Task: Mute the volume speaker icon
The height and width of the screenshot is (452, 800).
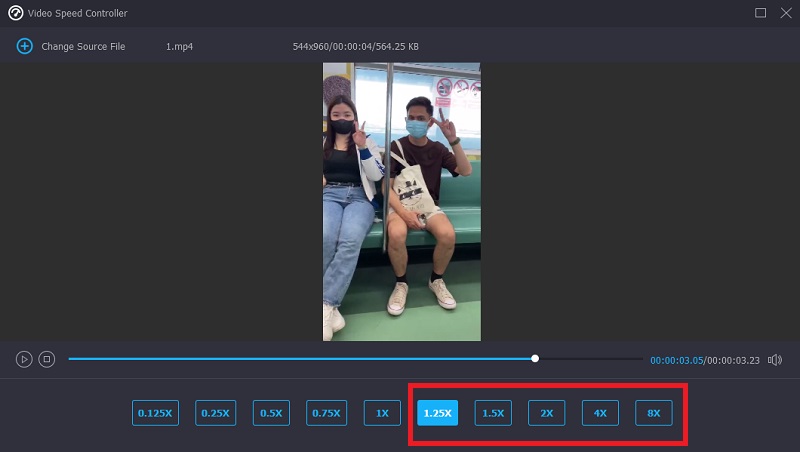Action: point(775,360)
